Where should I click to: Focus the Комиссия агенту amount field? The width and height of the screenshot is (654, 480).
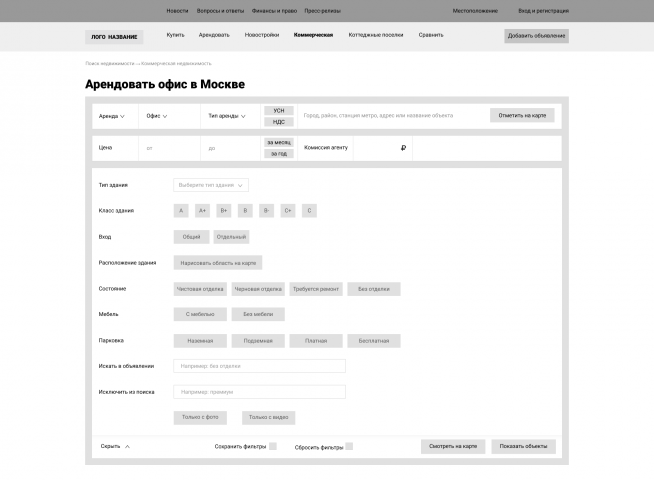point(383,148)
